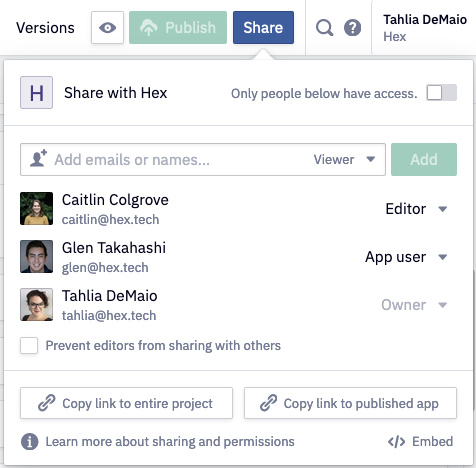Open the Versions menu

(x=45, y=28)
